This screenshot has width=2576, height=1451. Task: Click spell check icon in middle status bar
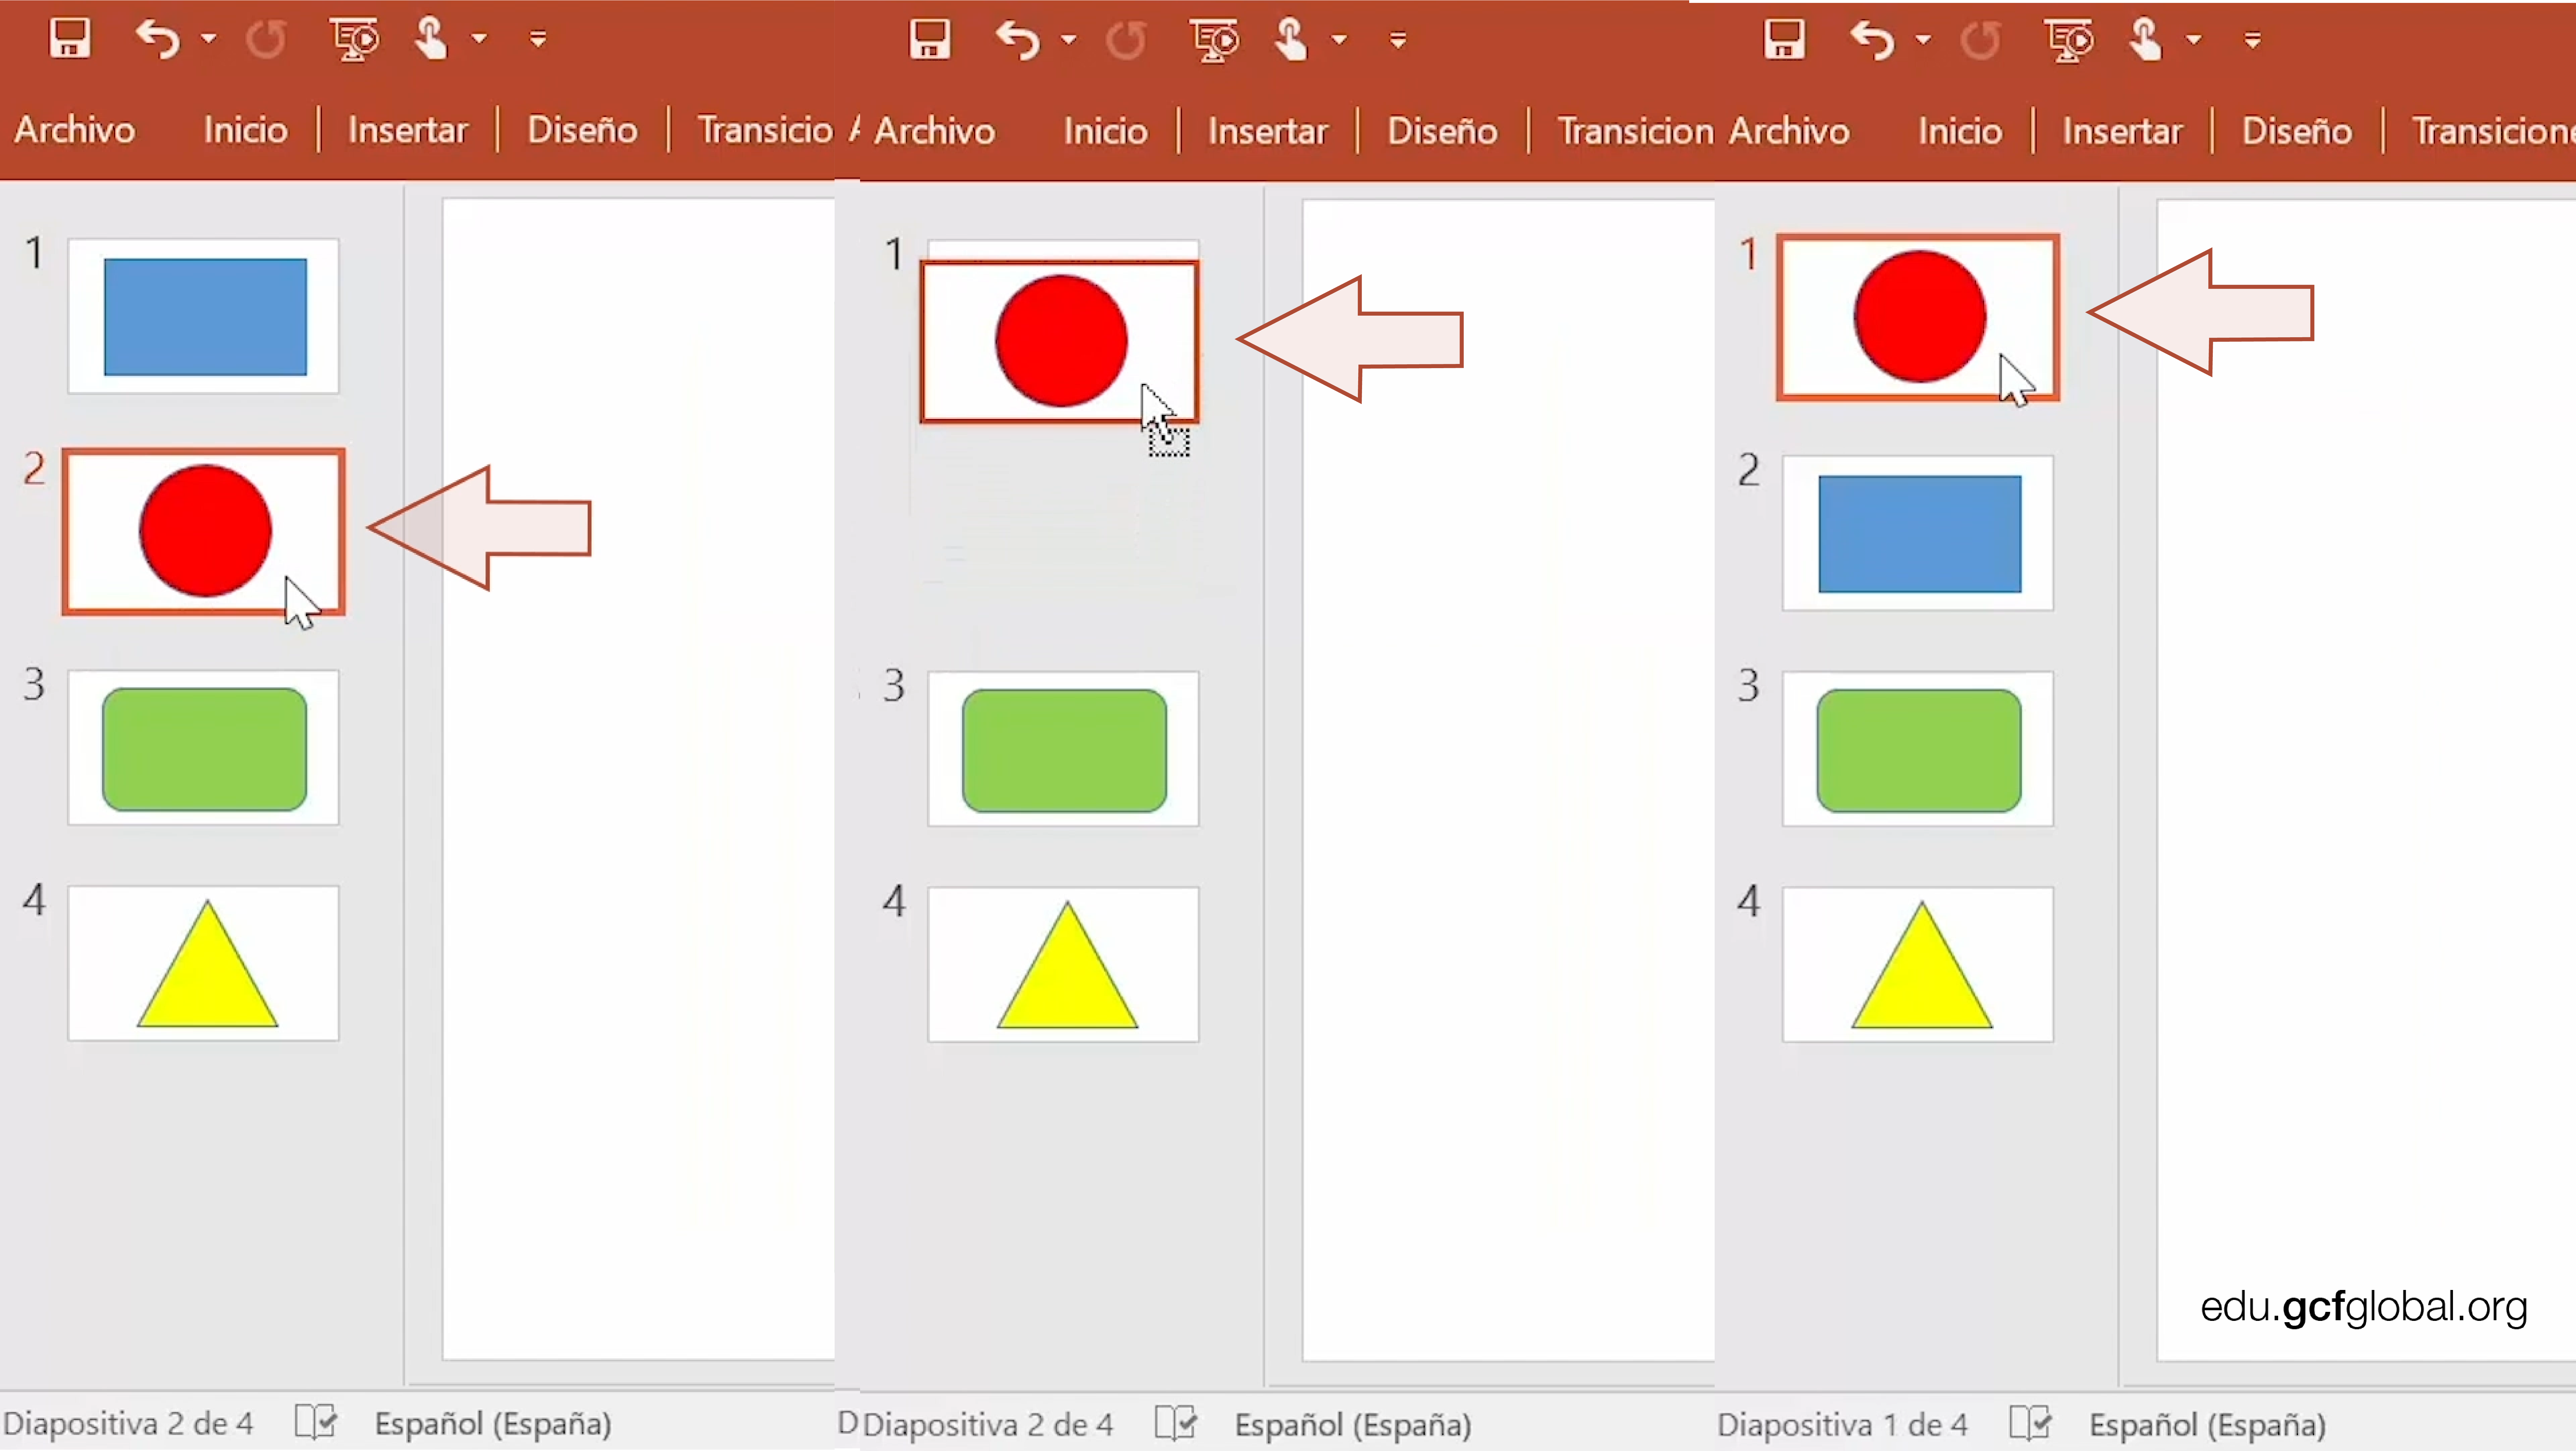click(1176, 1422)
